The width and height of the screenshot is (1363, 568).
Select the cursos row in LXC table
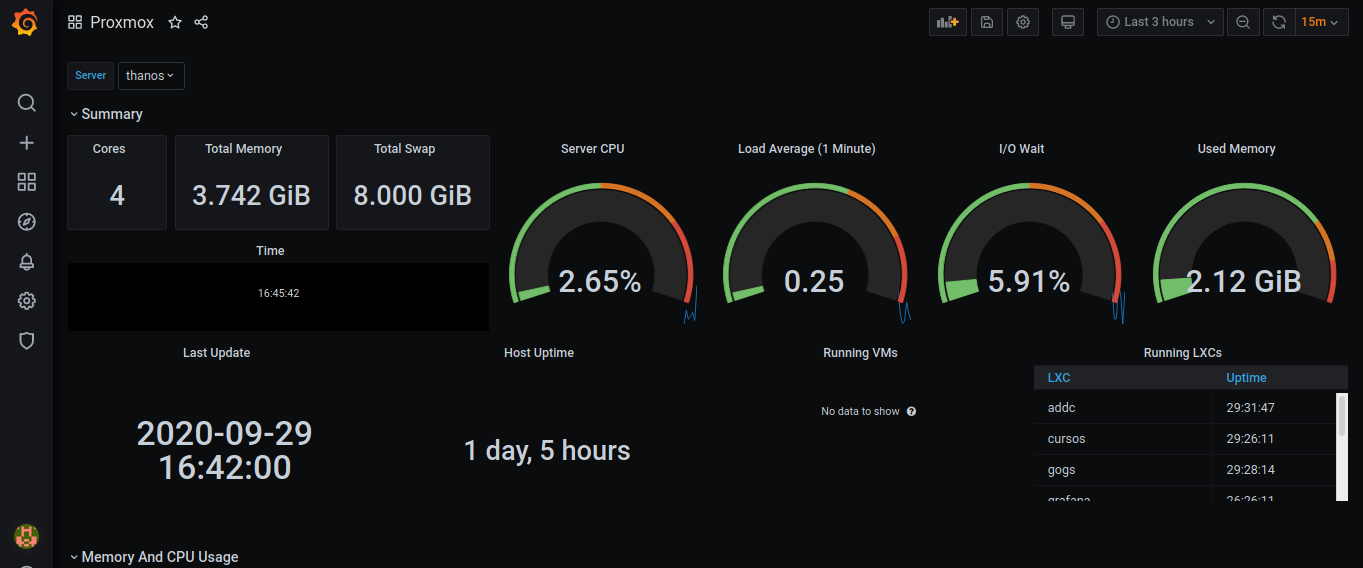point(1184,439)
